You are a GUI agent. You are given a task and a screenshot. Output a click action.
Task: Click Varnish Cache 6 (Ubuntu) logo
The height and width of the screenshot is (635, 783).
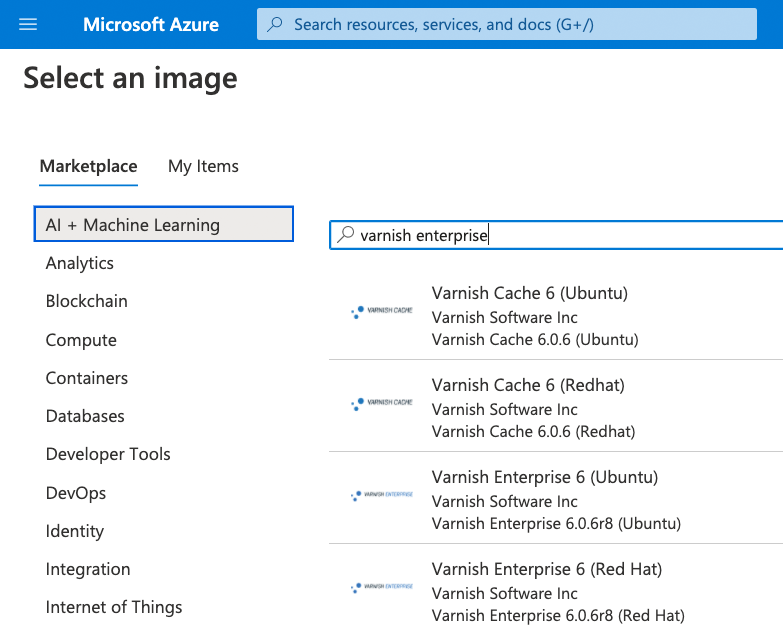tap(382, 312)
